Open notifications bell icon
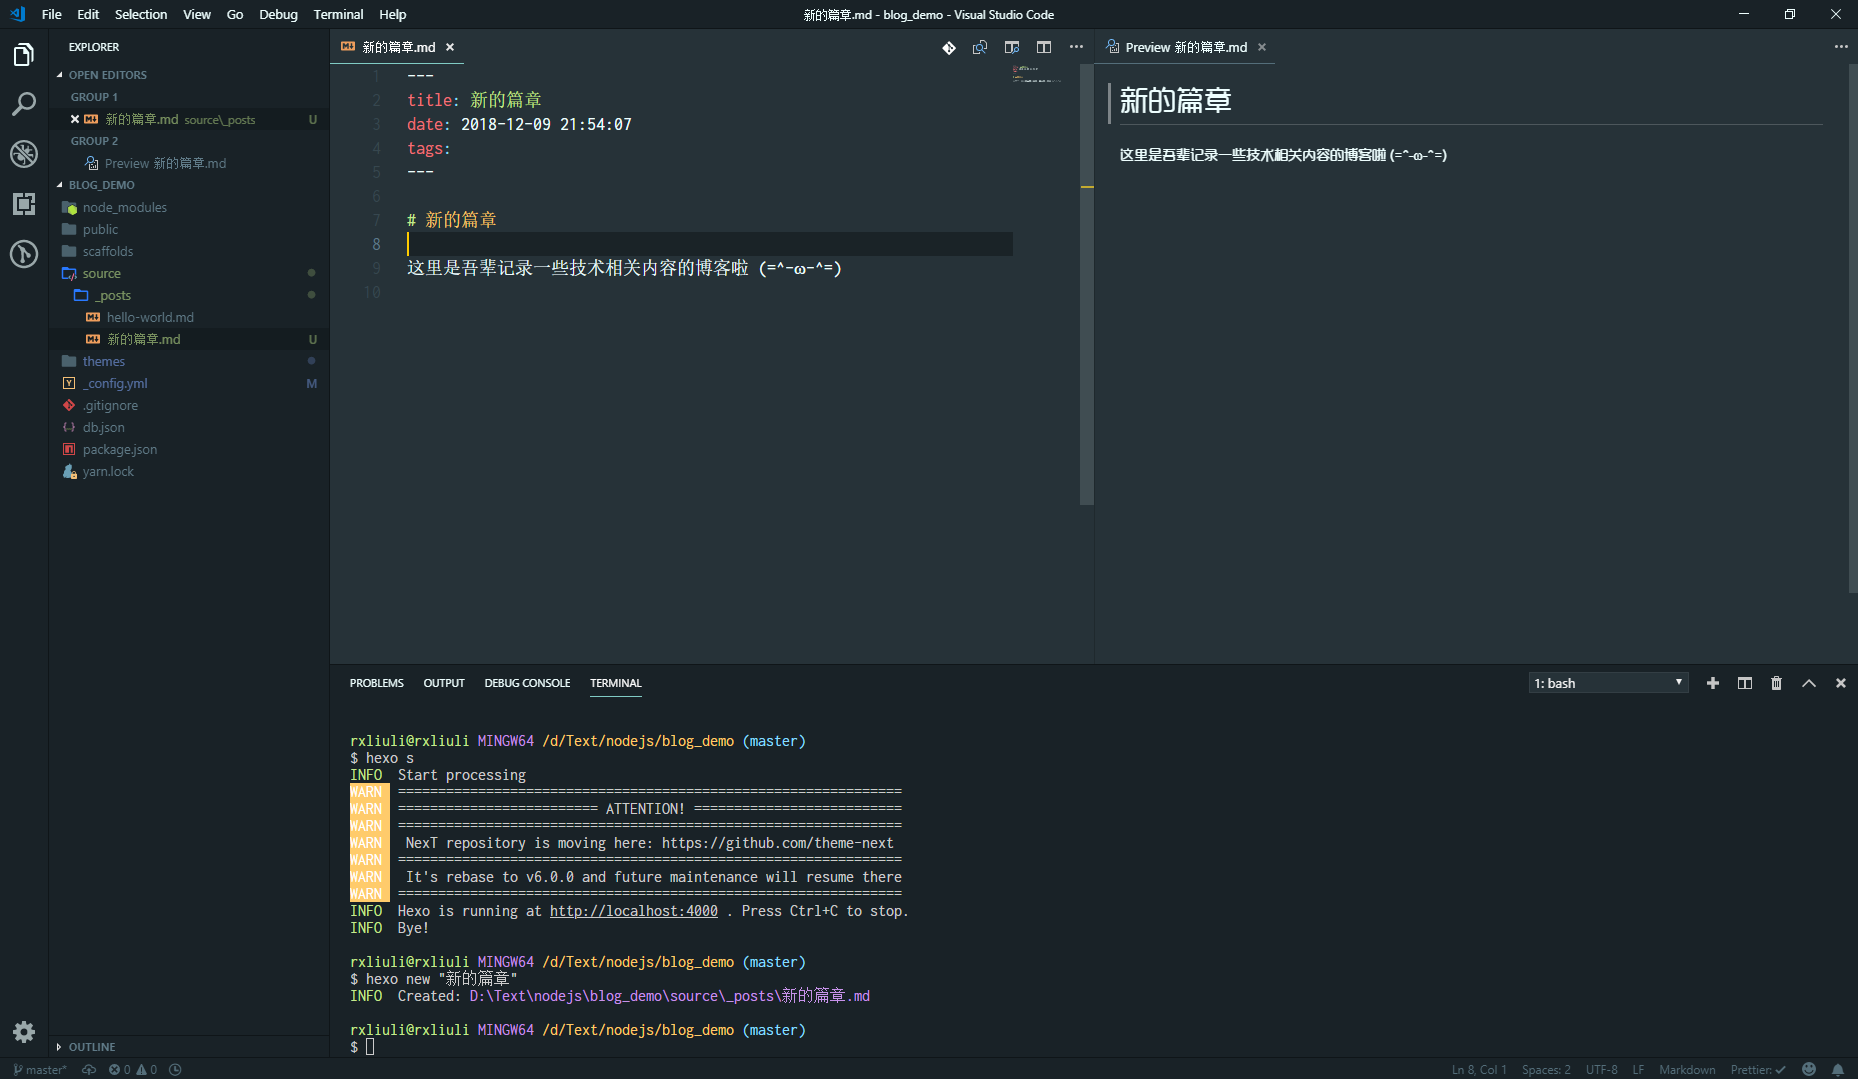This screenshot has width=1858, height=1079. (x=1838, y=1069)
